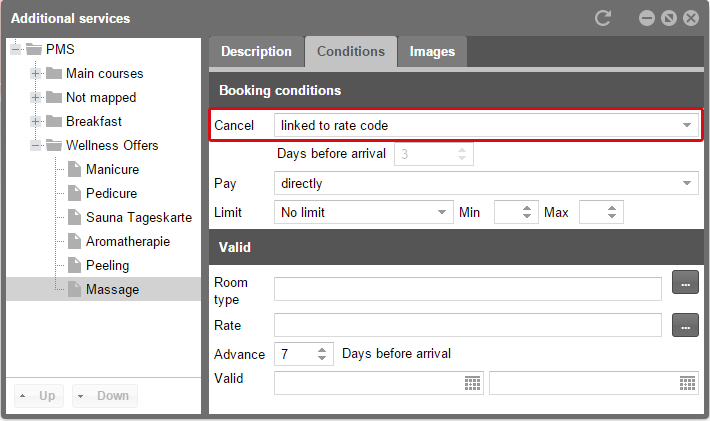Expand the Breakfast tree node
710x421 pixels.
coord(35,121)
